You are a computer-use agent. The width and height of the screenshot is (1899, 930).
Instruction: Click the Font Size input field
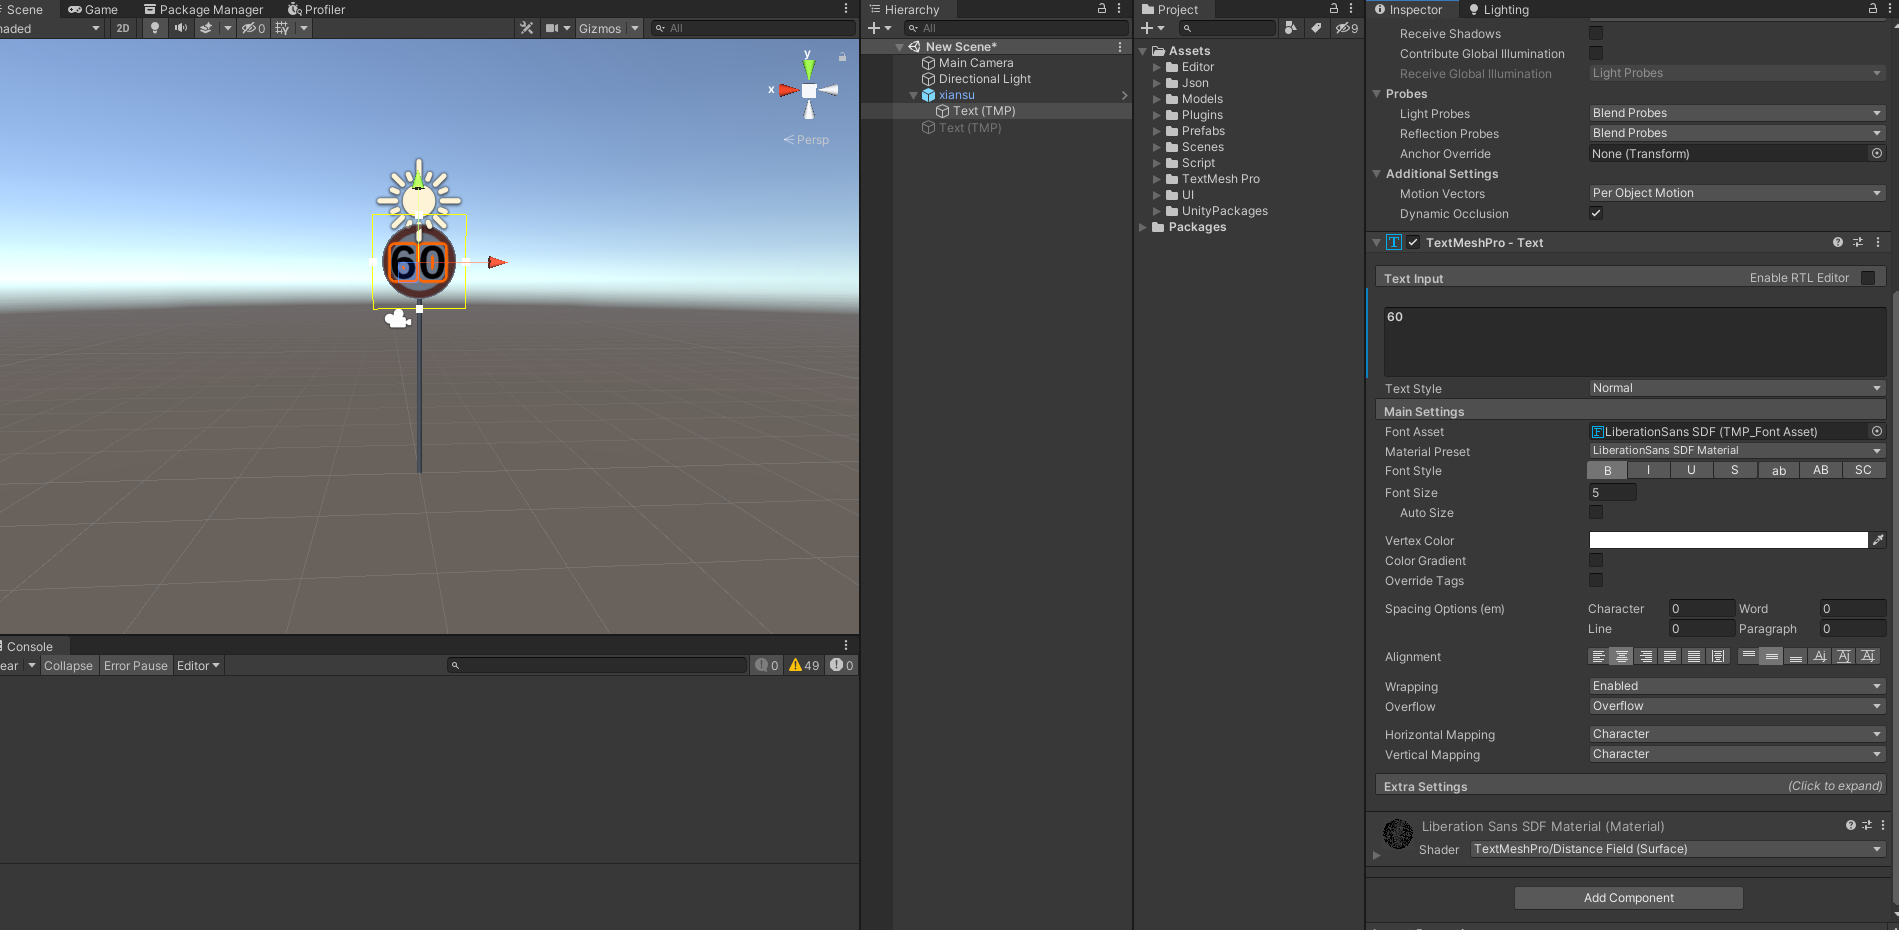(1611, 492)
